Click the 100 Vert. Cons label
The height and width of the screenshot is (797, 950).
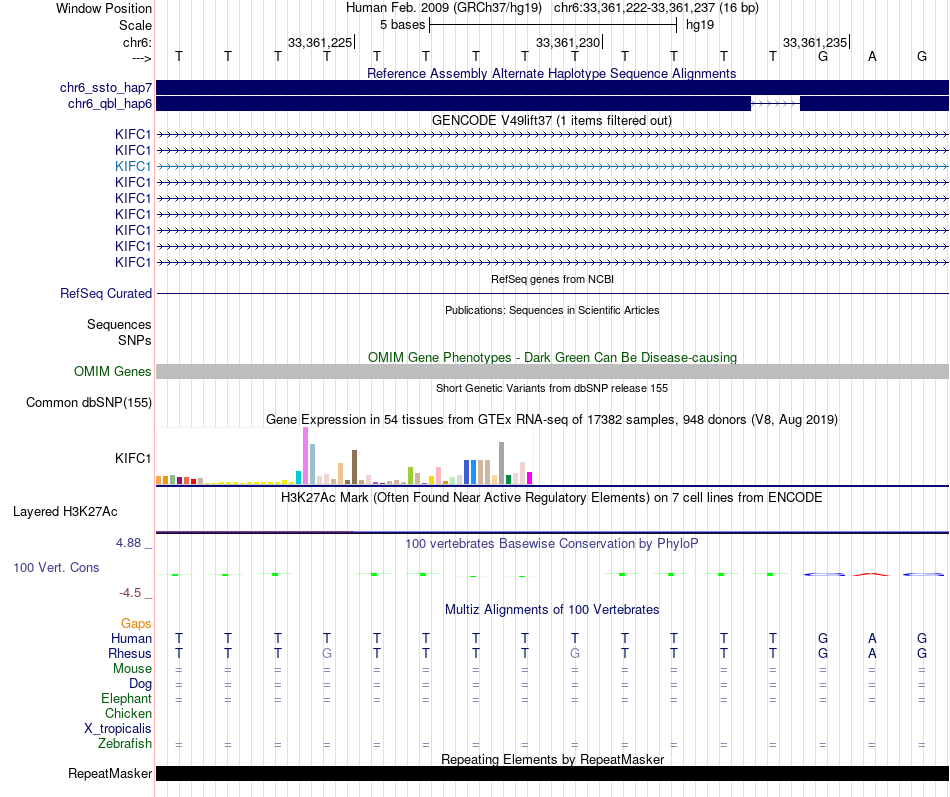(56, 567)
